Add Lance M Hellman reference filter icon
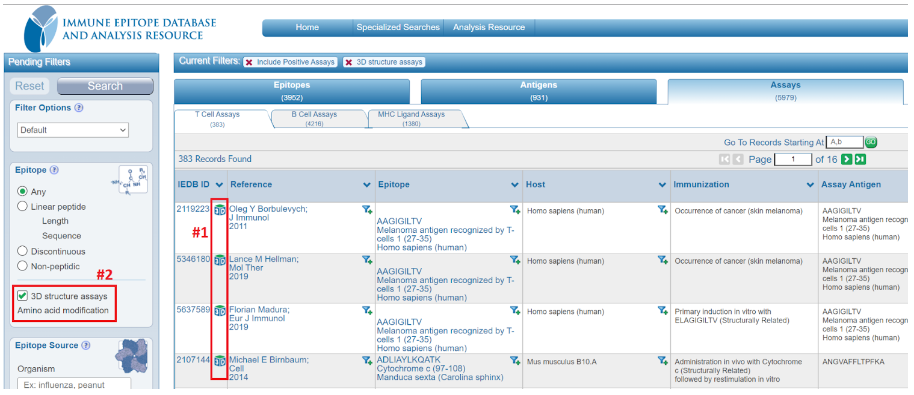Screen dimensions: 914x395 tap(367, 260)
